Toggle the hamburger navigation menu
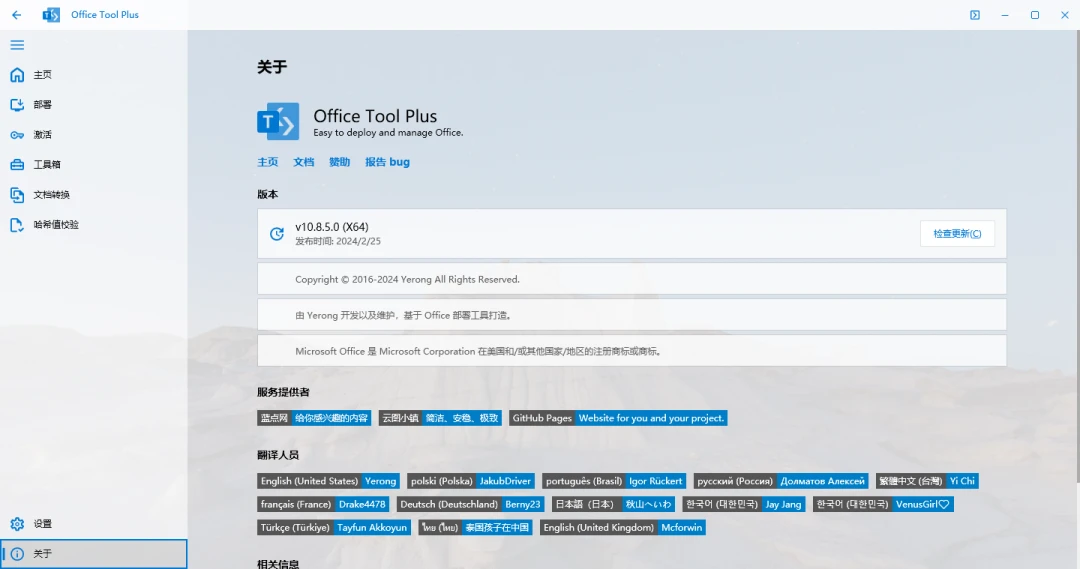 point(17,45)
